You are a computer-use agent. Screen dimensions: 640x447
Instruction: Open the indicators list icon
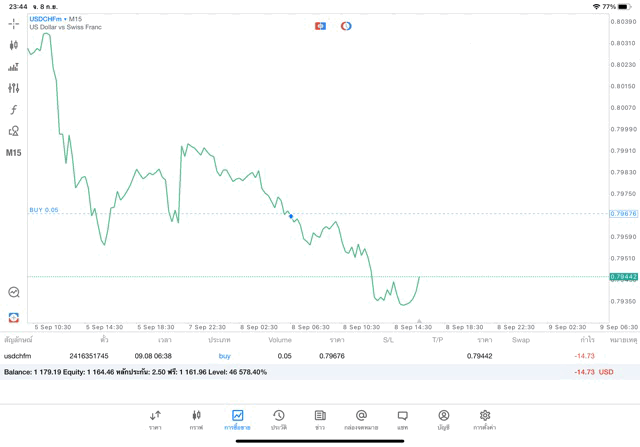coord(14,67)
